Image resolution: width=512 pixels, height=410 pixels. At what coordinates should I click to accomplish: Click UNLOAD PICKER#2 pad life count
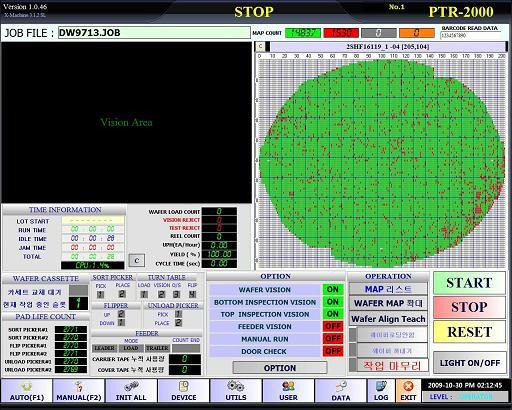tap(71, 369)
